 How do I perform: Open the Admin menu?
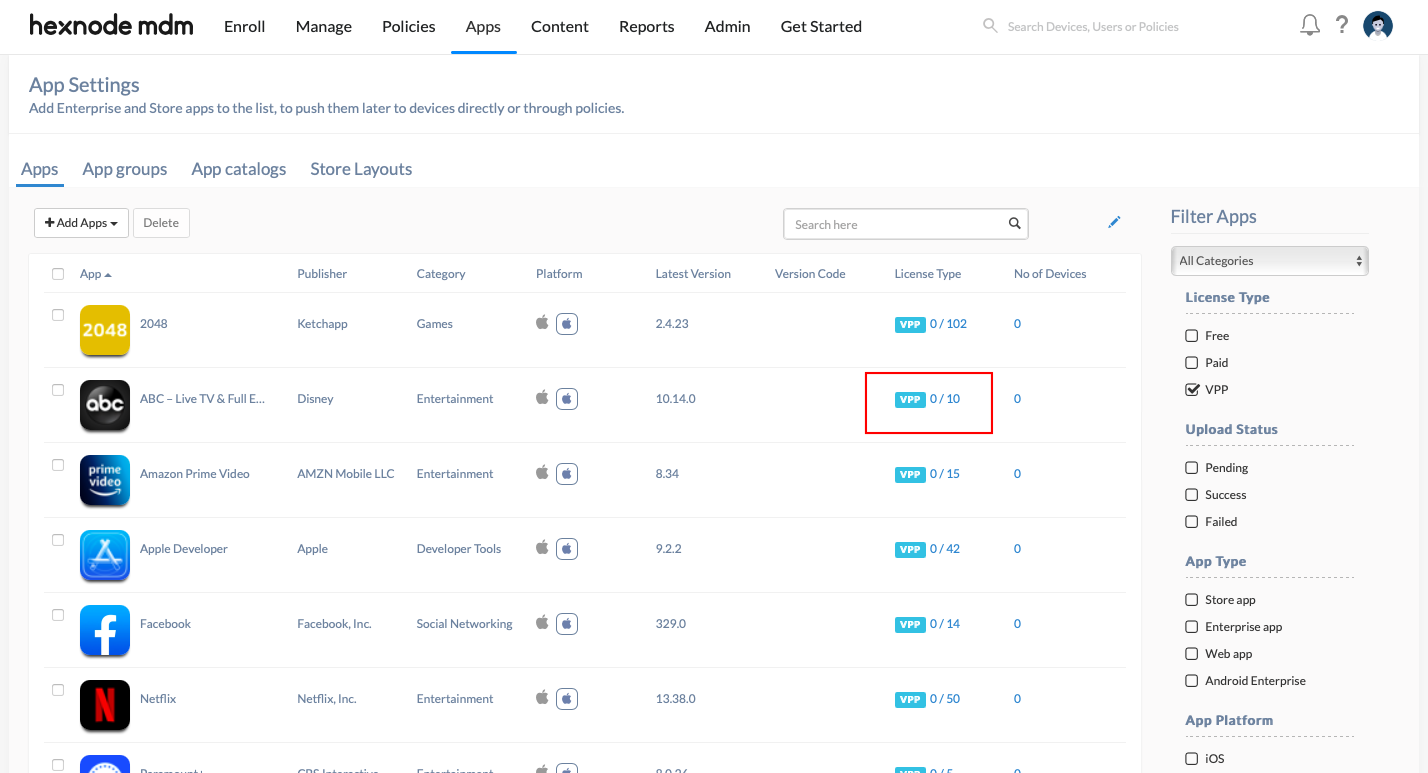pos(728,27)
